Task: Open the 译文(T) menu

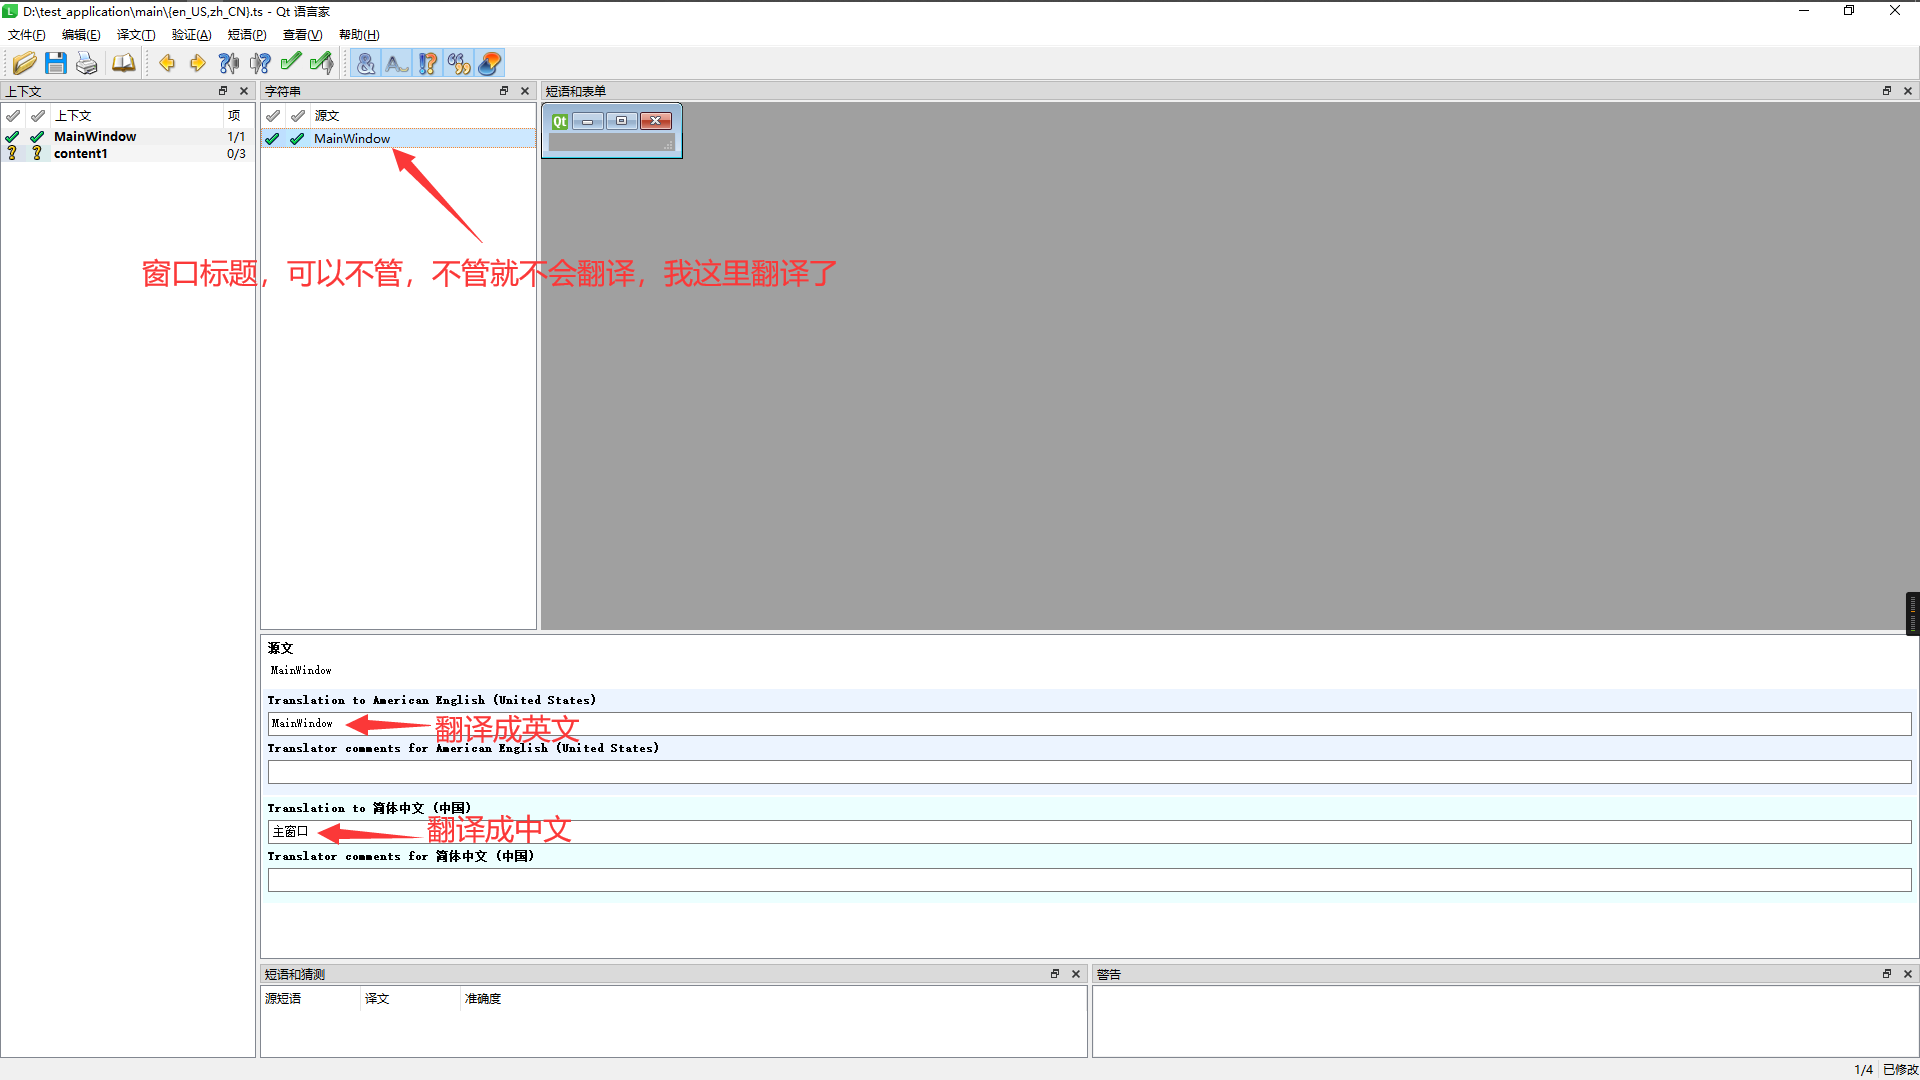Action: [x=136, y=35]
